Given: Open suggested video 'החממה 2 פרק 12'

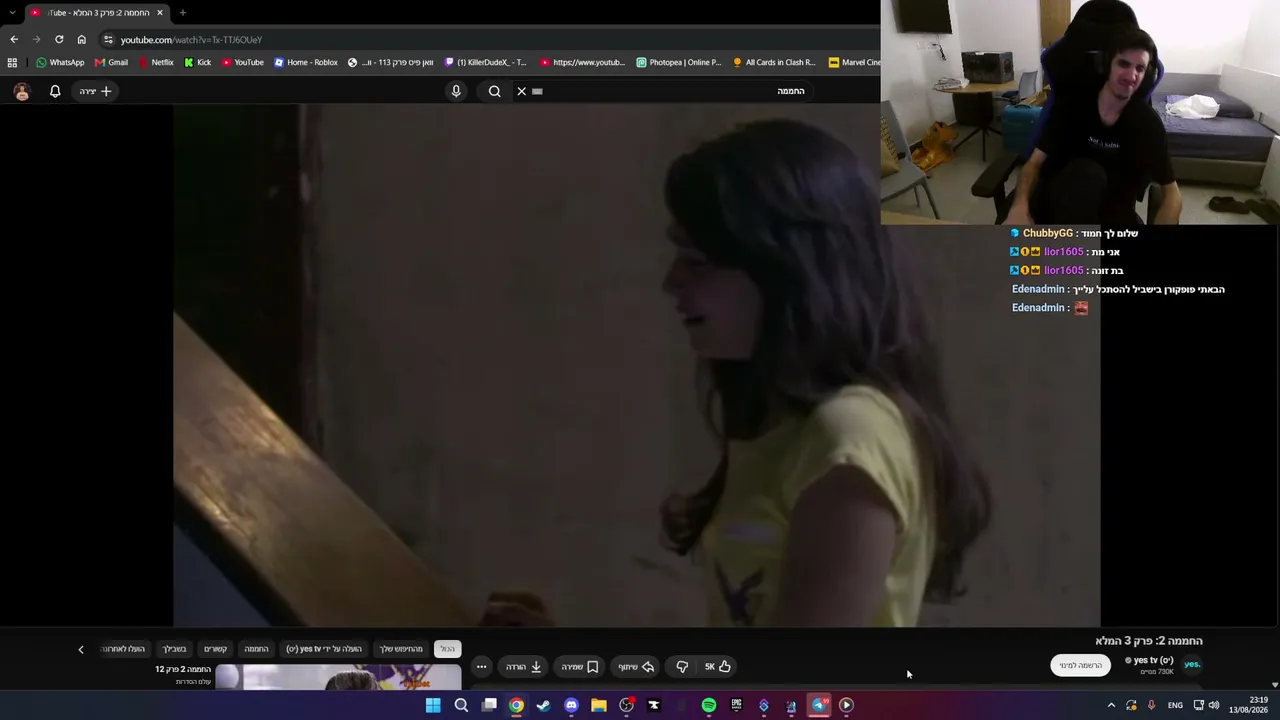Looking at the screenshot, I should [183, 669].
